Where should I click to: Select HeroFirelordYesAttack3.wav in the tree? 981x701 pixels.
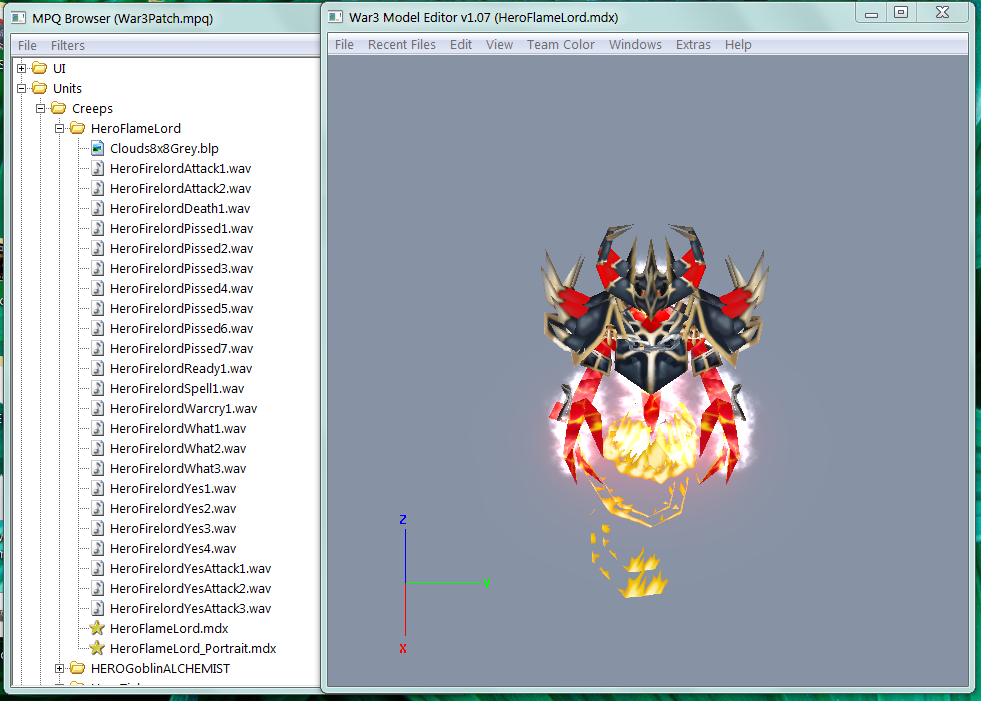(190, 609)
